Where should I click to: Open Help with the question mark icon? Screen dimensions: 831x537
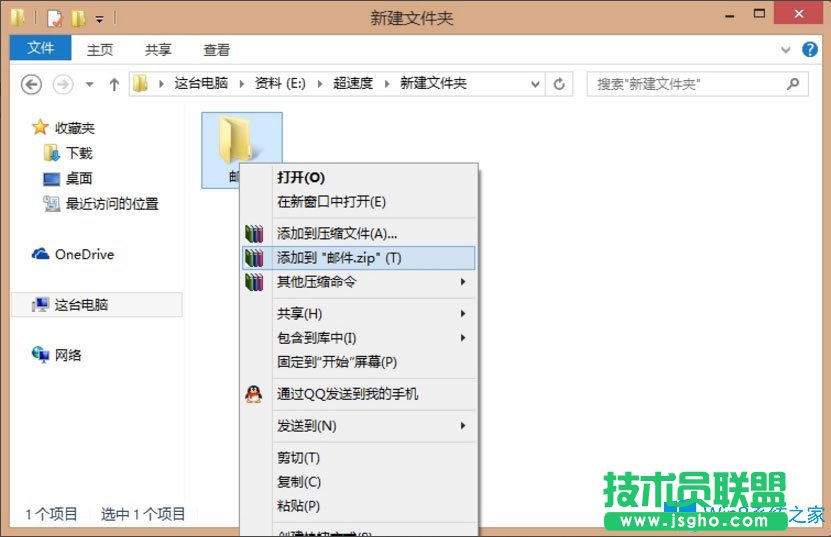809,50
